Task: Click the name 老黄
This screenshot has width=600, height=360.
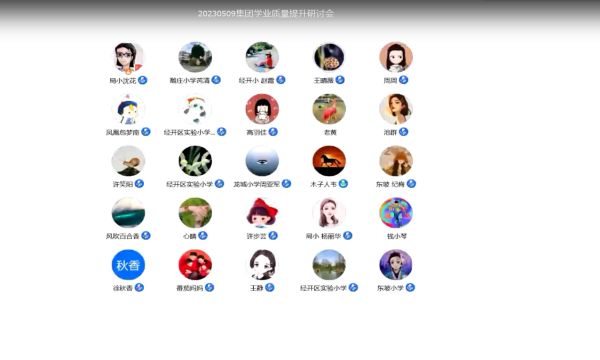Action: point(330,132)
